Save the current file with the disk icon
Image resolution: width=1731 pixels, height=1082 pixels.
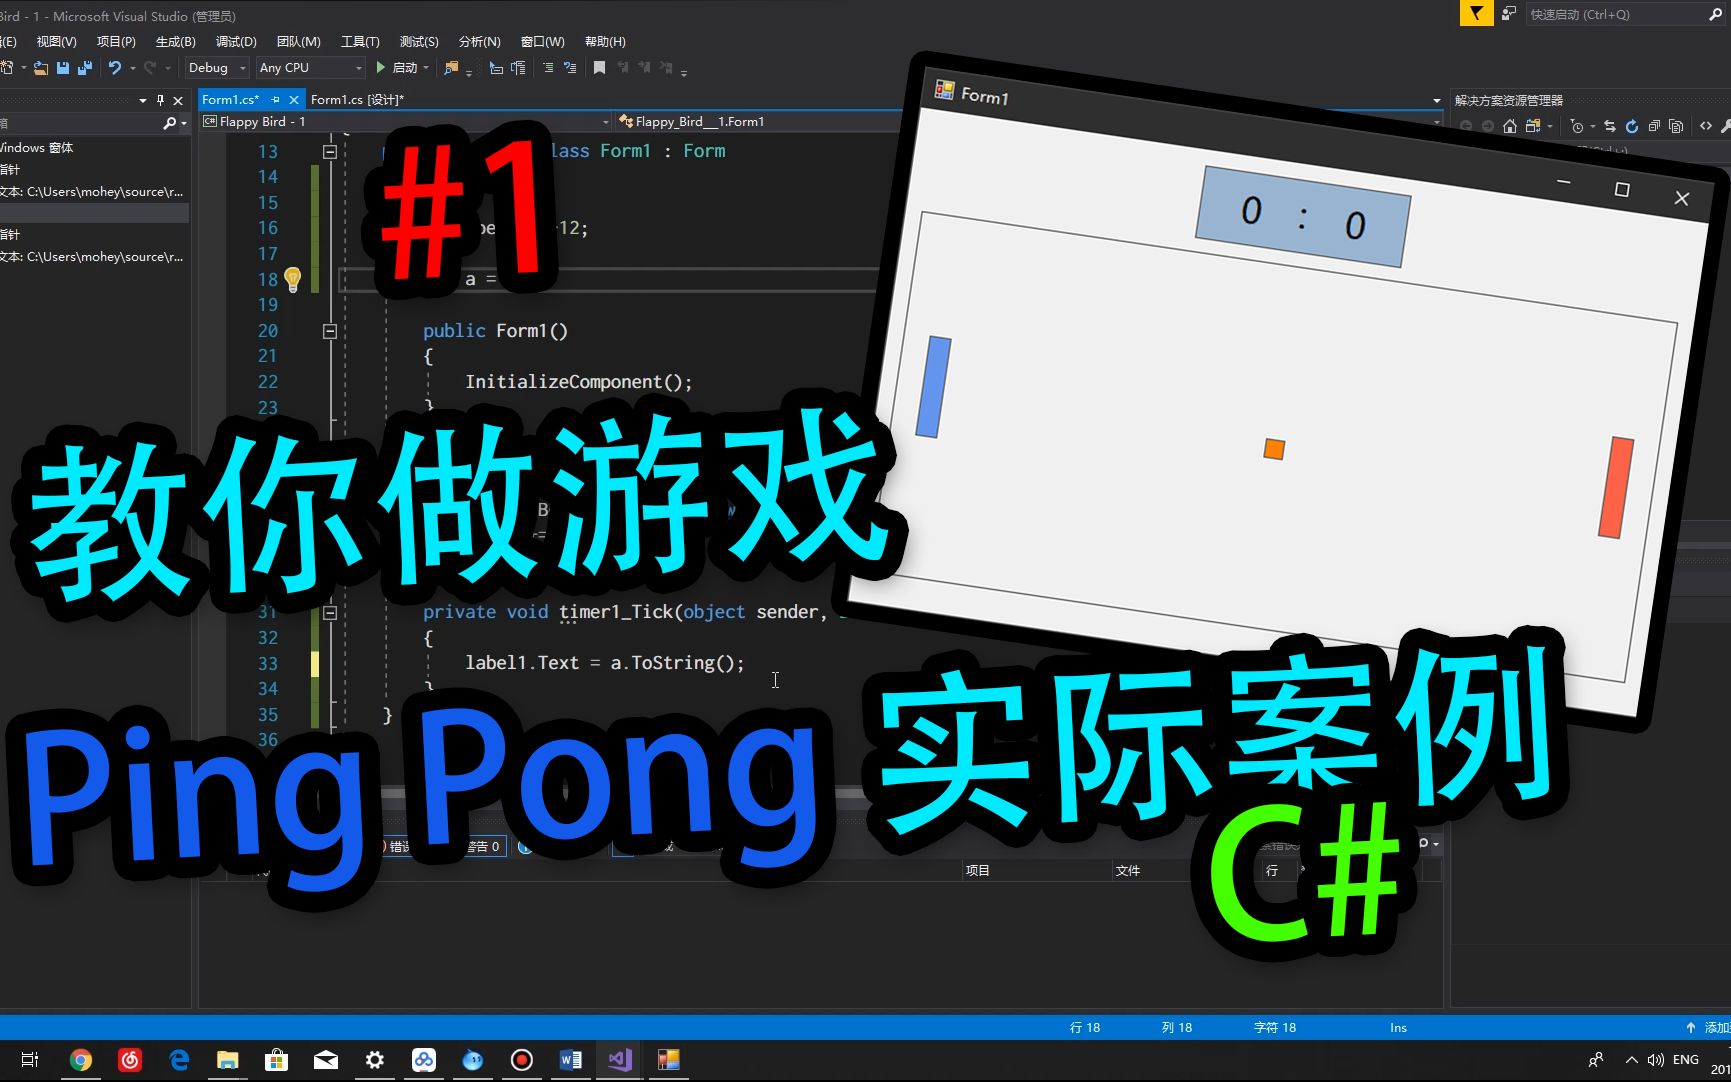click(63, 68)
